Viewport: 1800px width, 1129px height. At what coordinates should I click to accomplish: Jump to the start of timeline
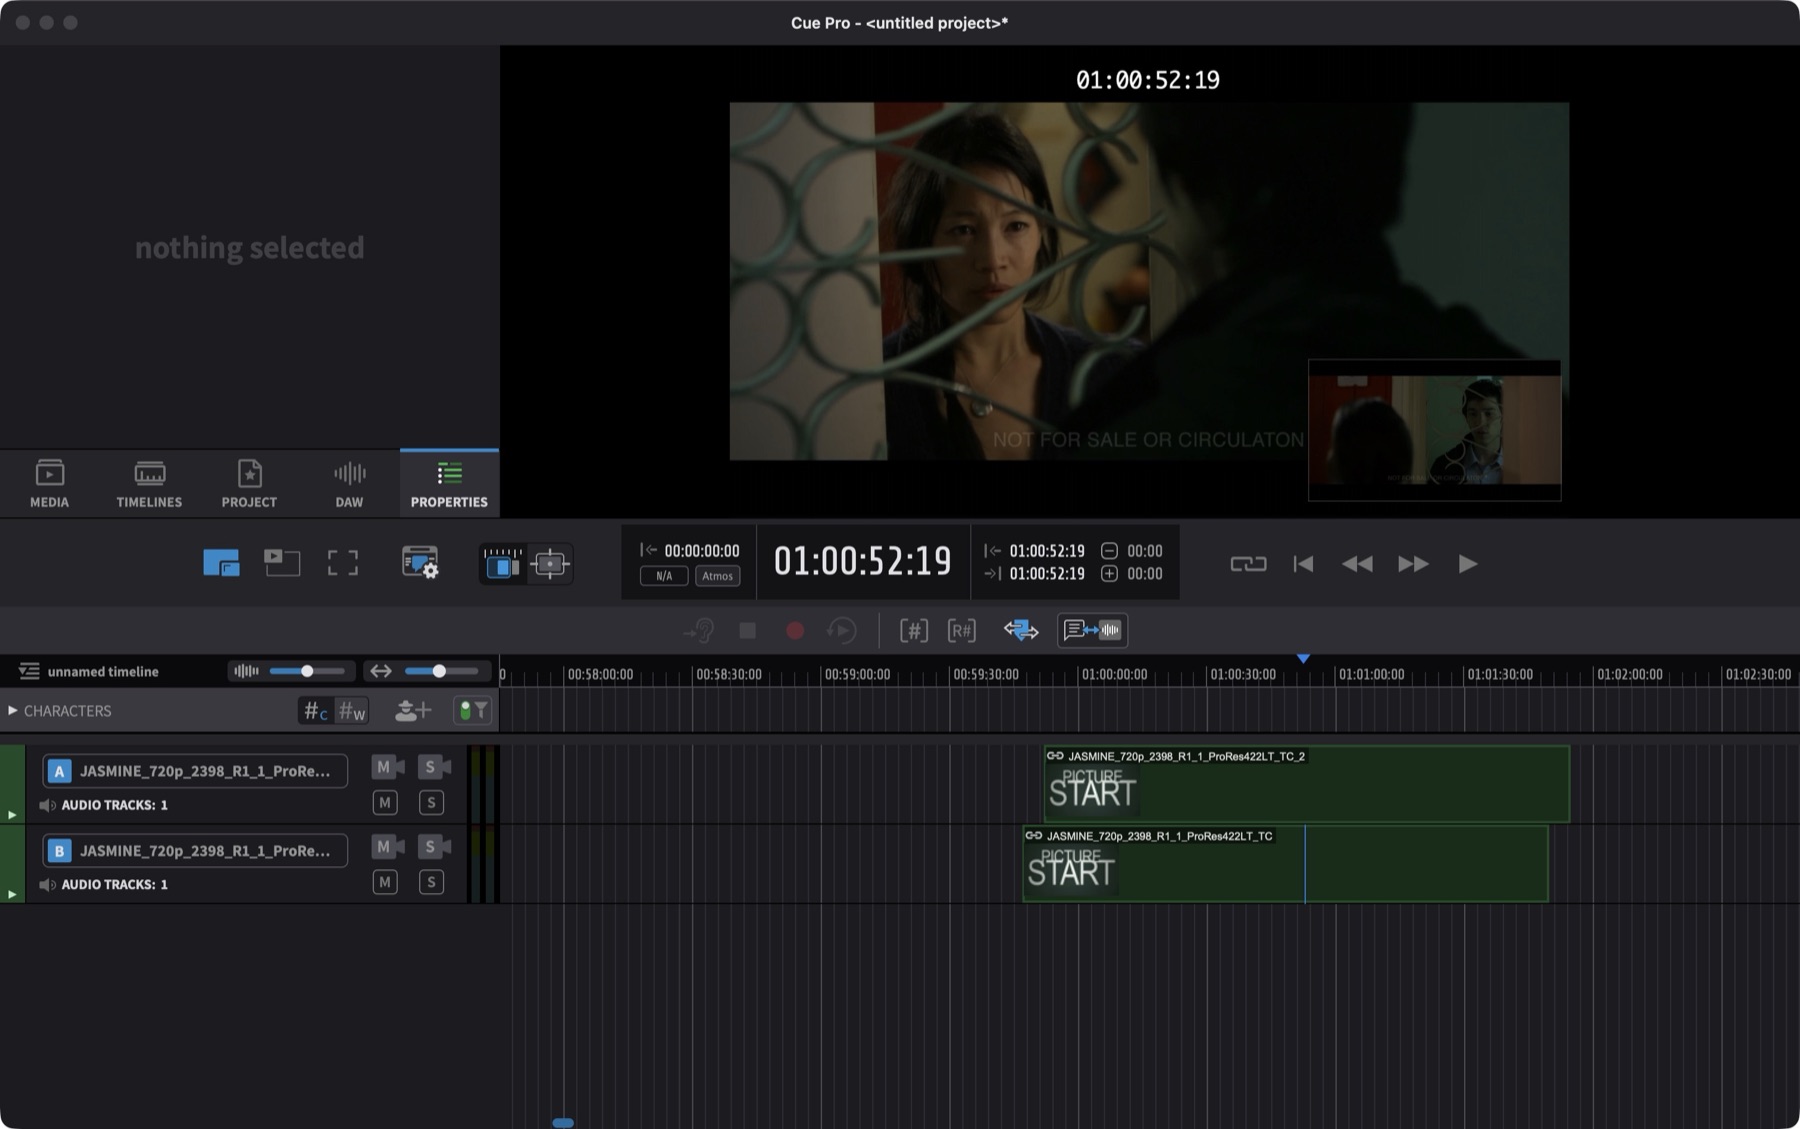click(x=1303, y=564)
